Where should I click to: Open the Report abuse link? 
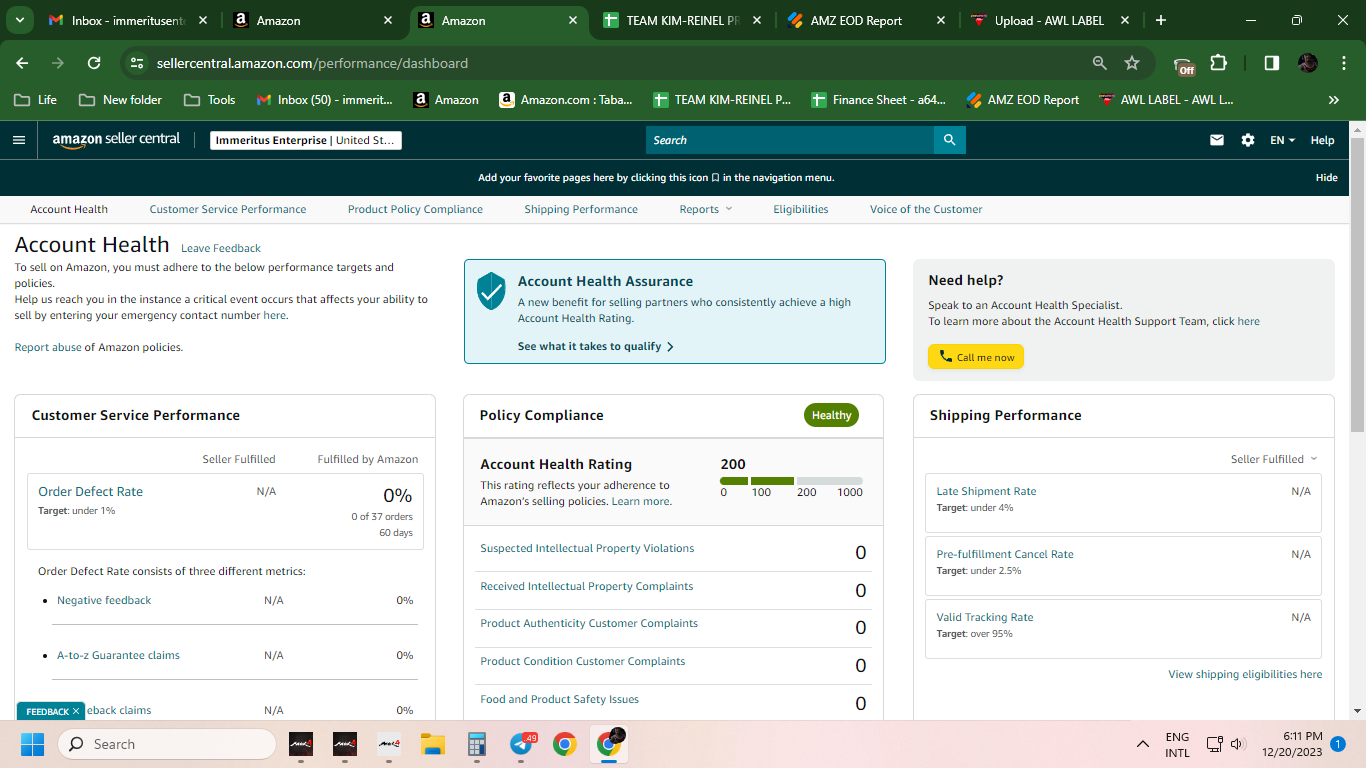pos(48,347)
